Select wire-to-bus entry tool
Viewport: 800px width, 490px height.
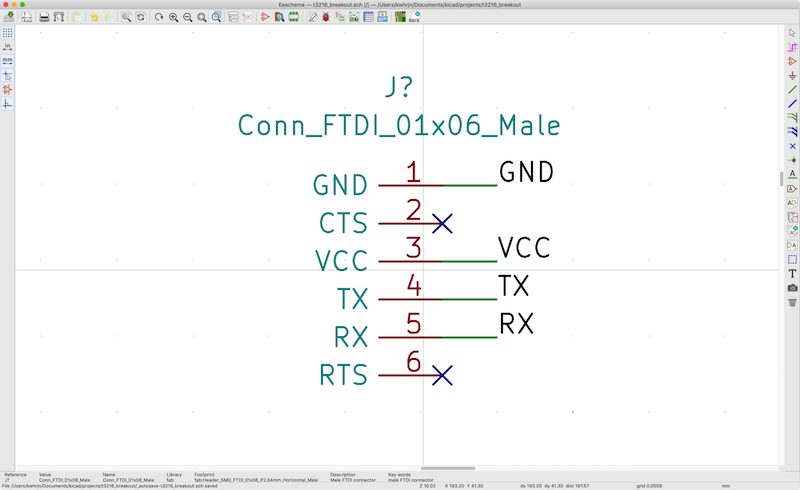click(792, 118)
